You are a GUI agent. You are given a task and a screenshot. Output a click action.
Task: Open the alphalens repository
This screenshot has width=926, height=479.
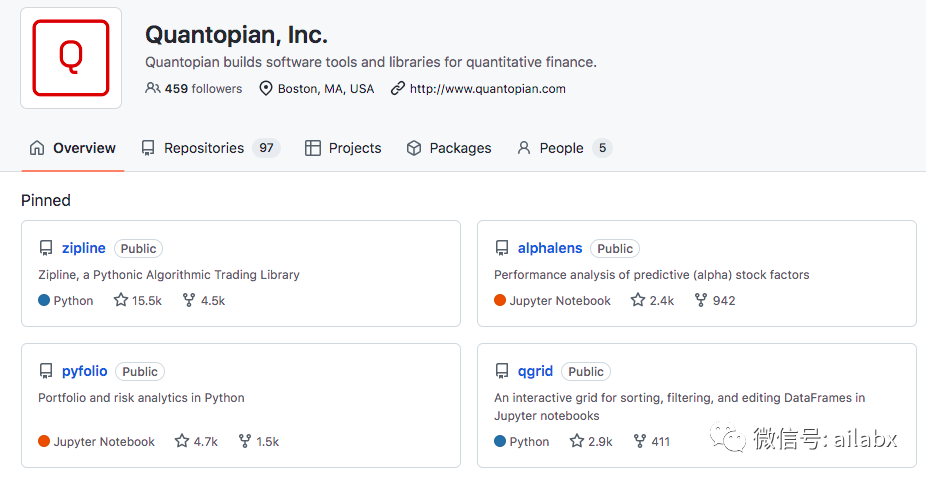click(550, 248)
